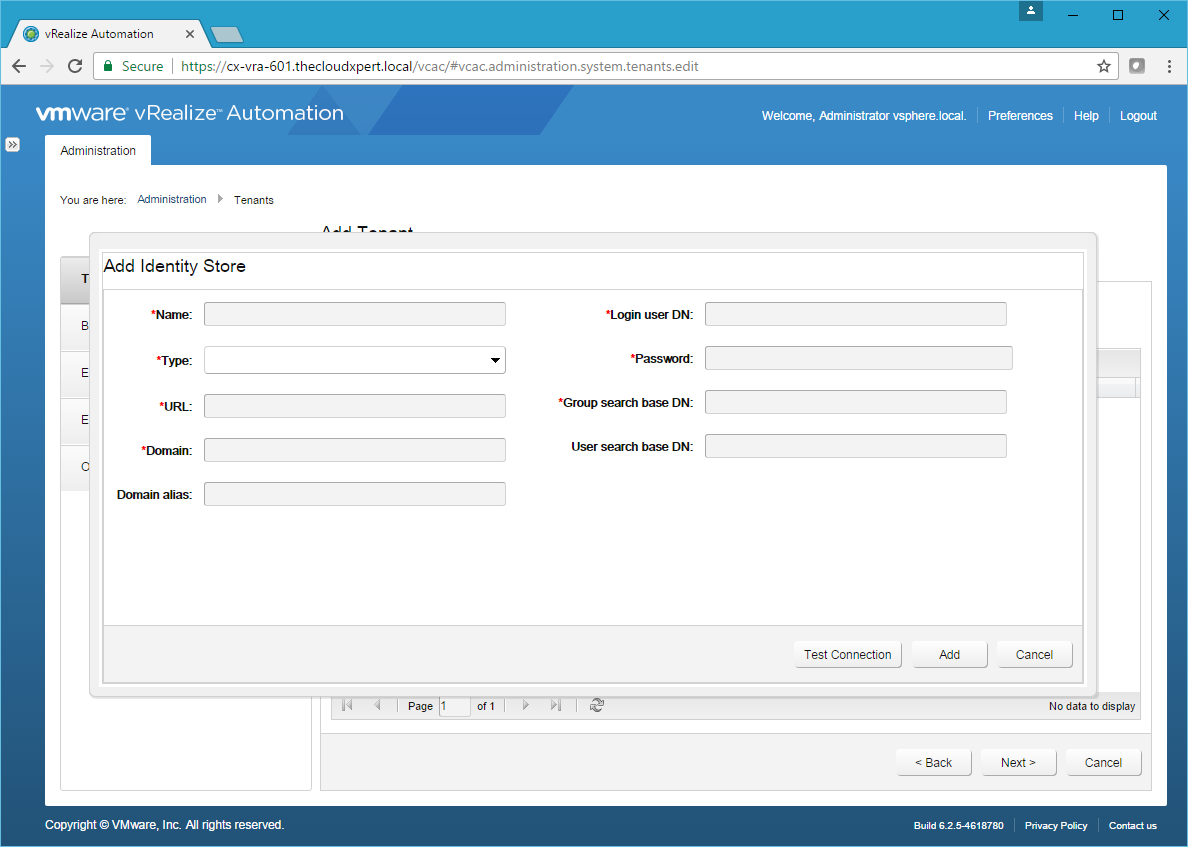Switch to the Administration tab
The image size is (1188, 847).
[98, 151]
